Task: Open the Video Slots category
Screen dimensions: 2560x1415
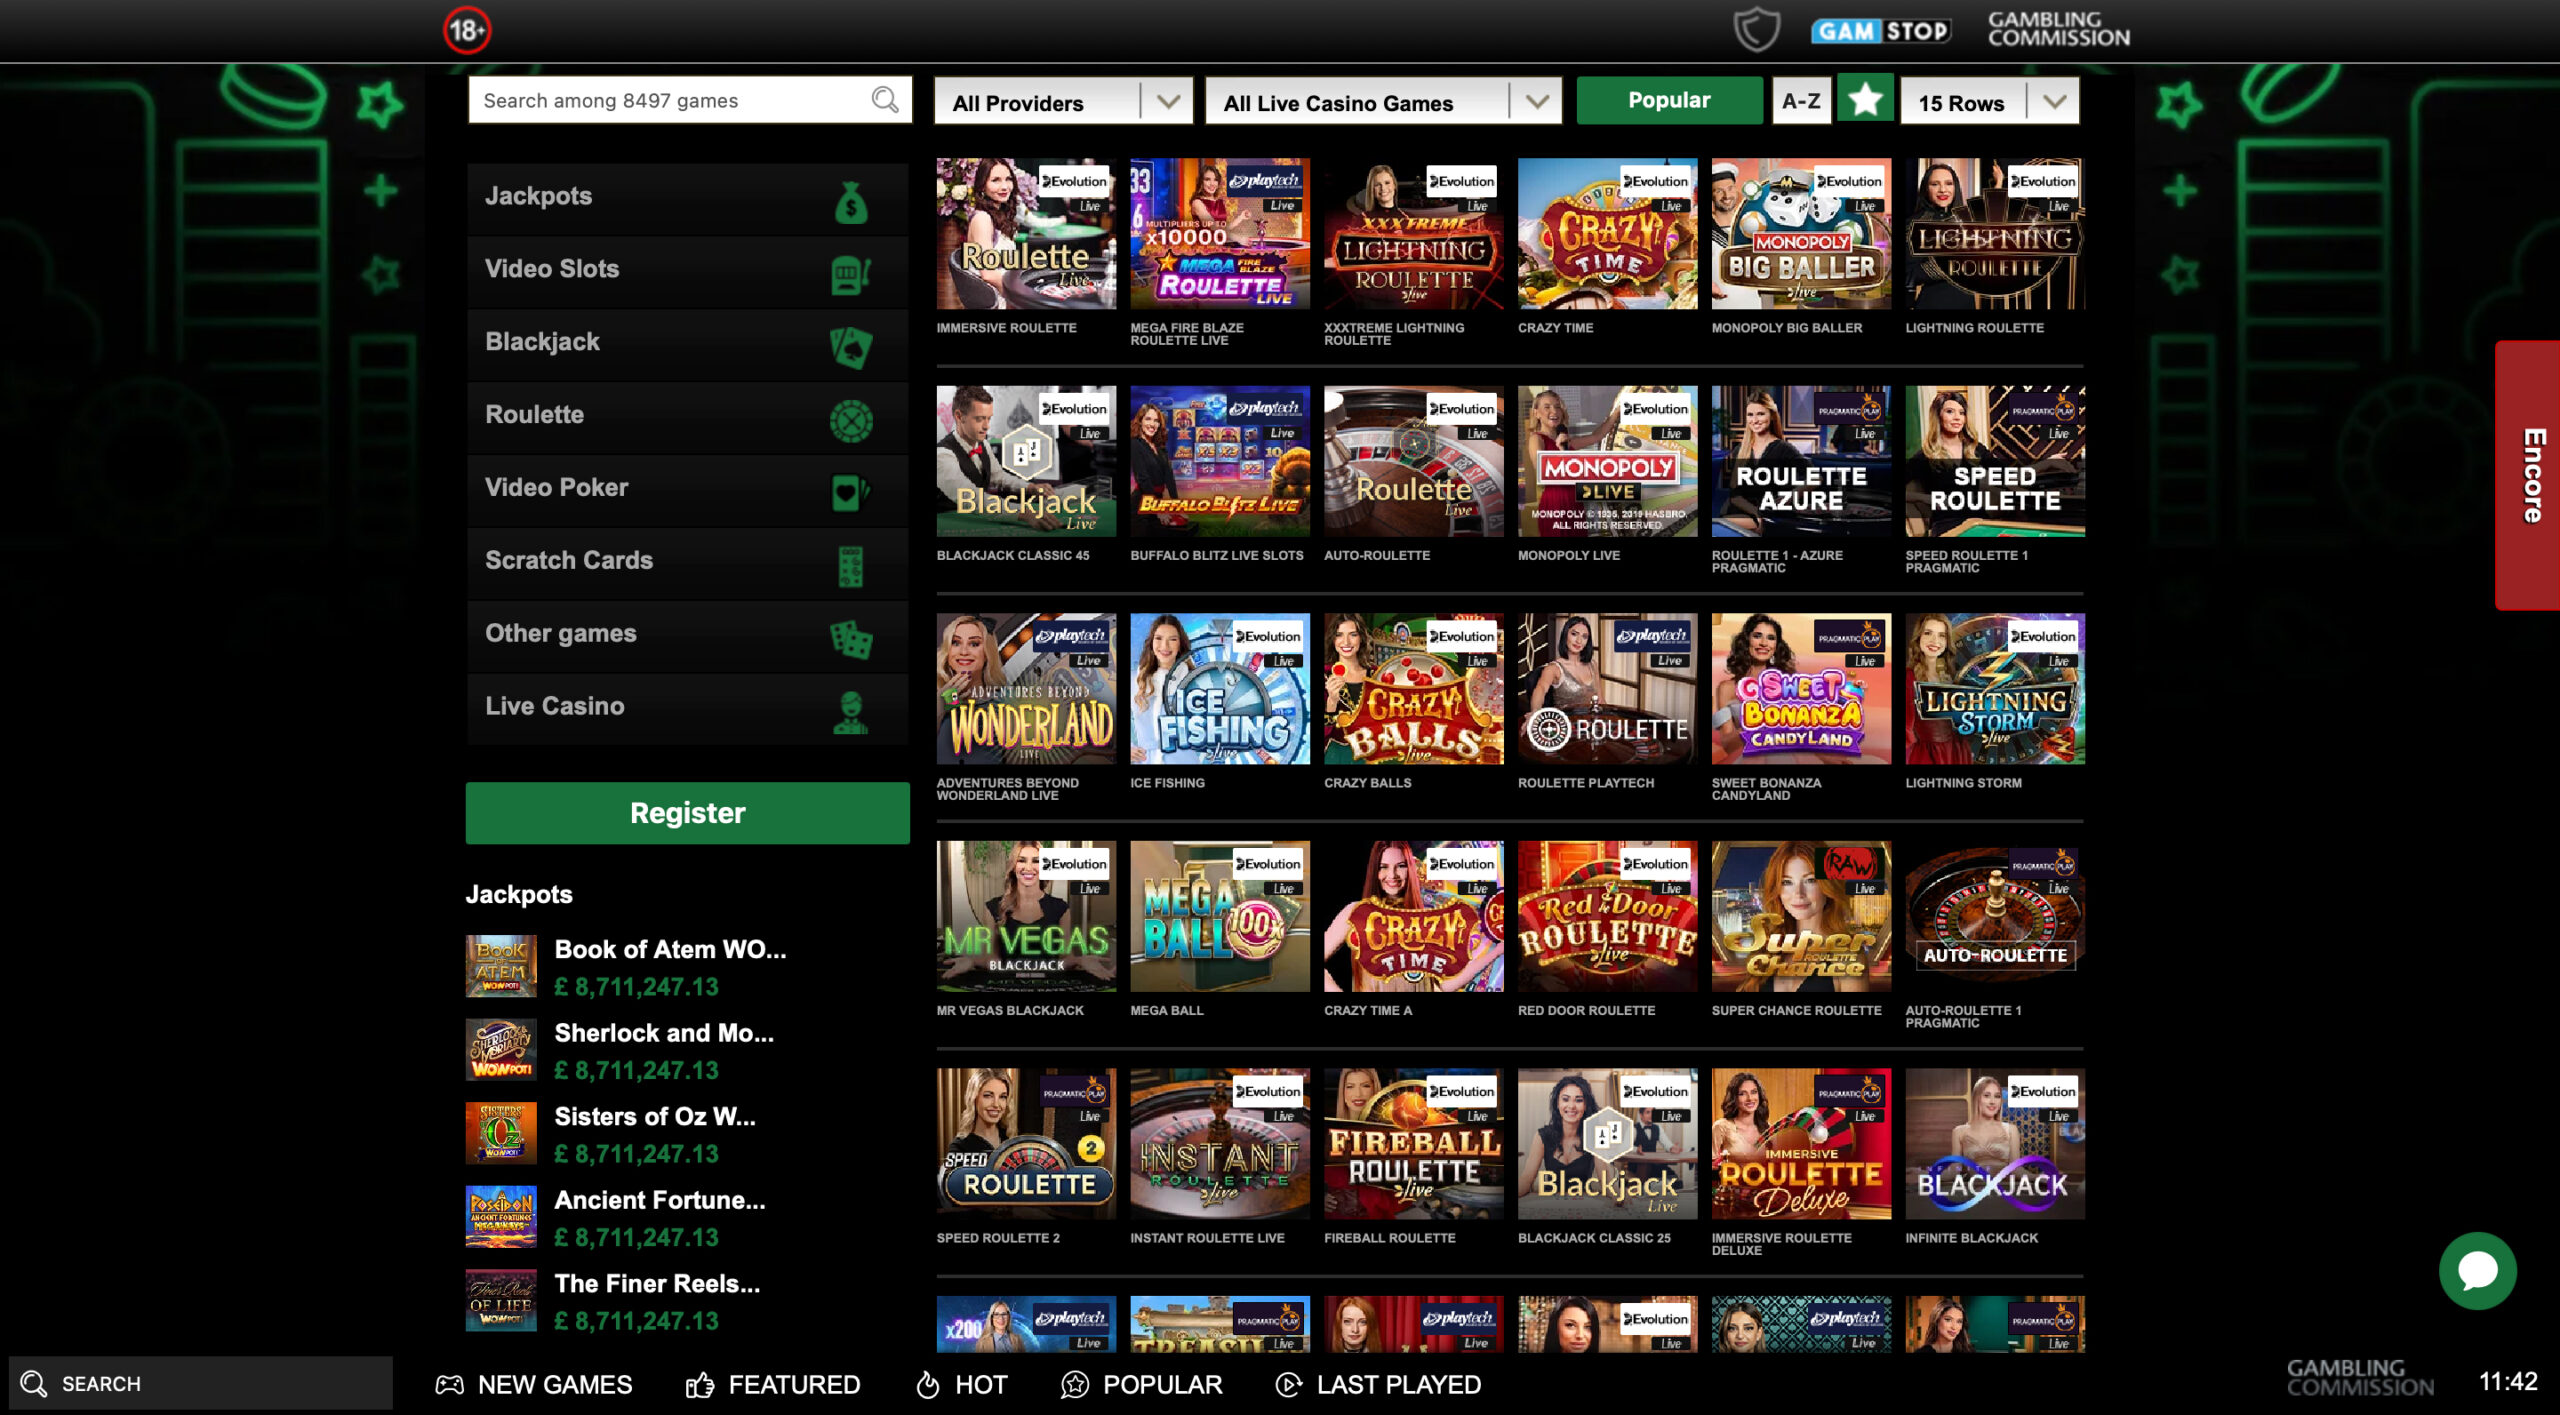Action: point(687,270)
